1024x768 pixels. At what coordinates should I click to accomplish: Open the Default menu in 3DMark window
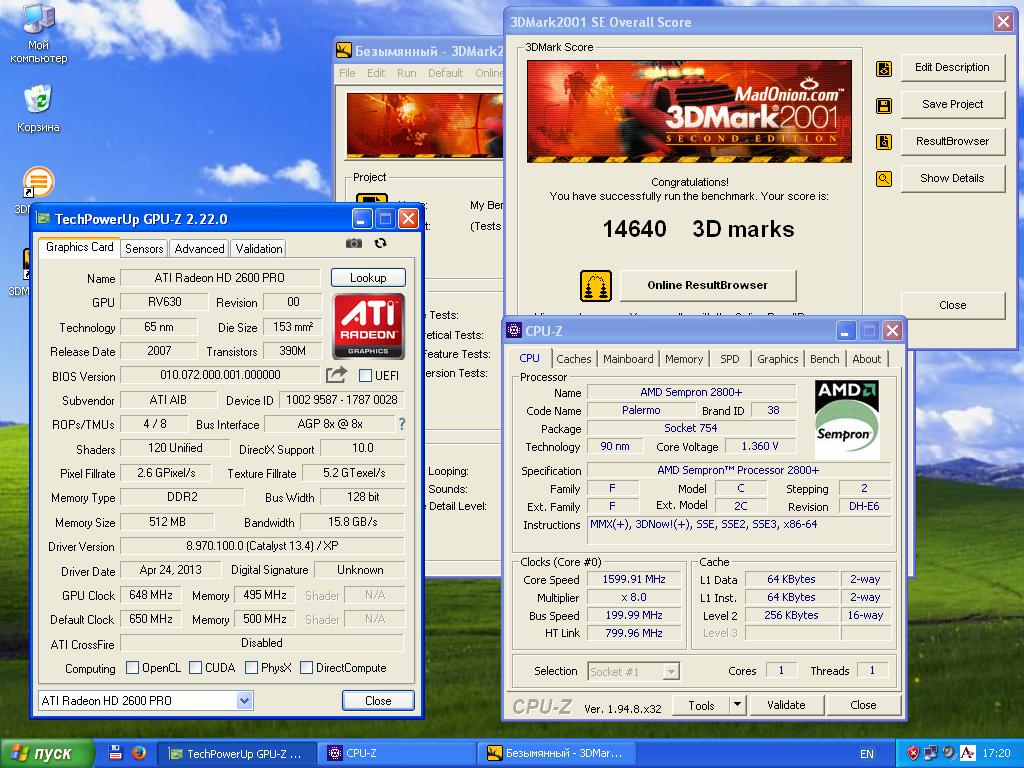point(445,73)
